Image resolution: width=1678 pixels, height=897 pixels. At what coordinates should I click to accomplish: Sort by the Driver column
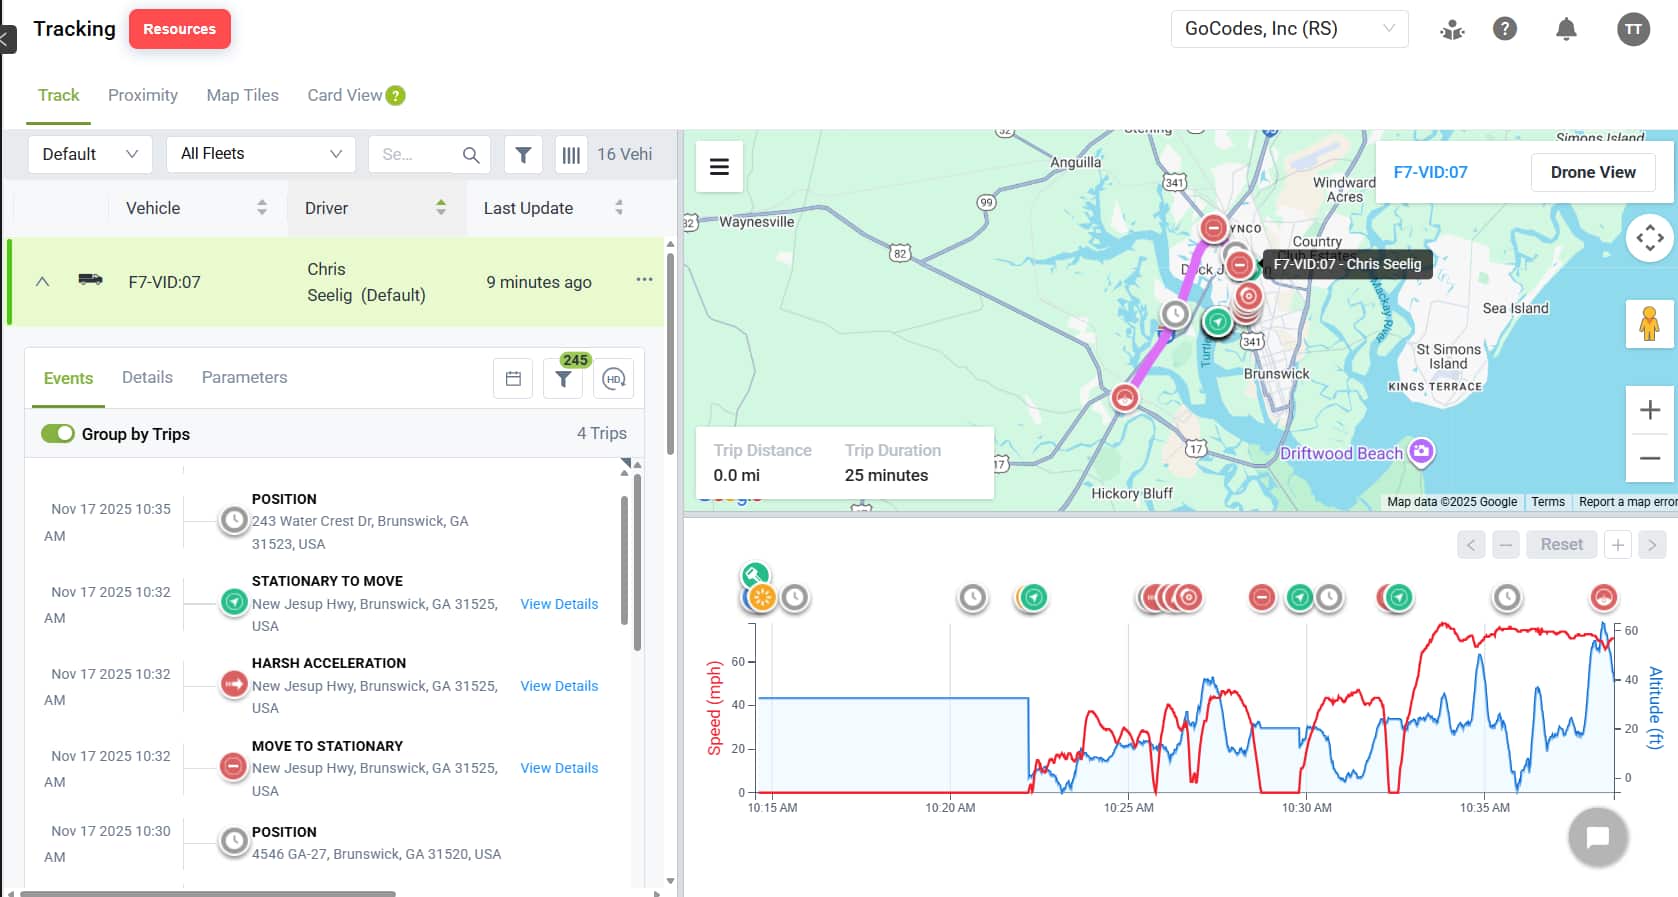tap(440, 208)
